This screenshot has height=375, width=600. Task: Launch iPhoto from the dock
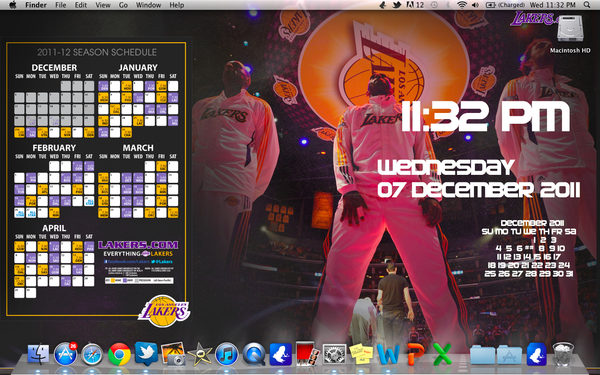point(173,354)
